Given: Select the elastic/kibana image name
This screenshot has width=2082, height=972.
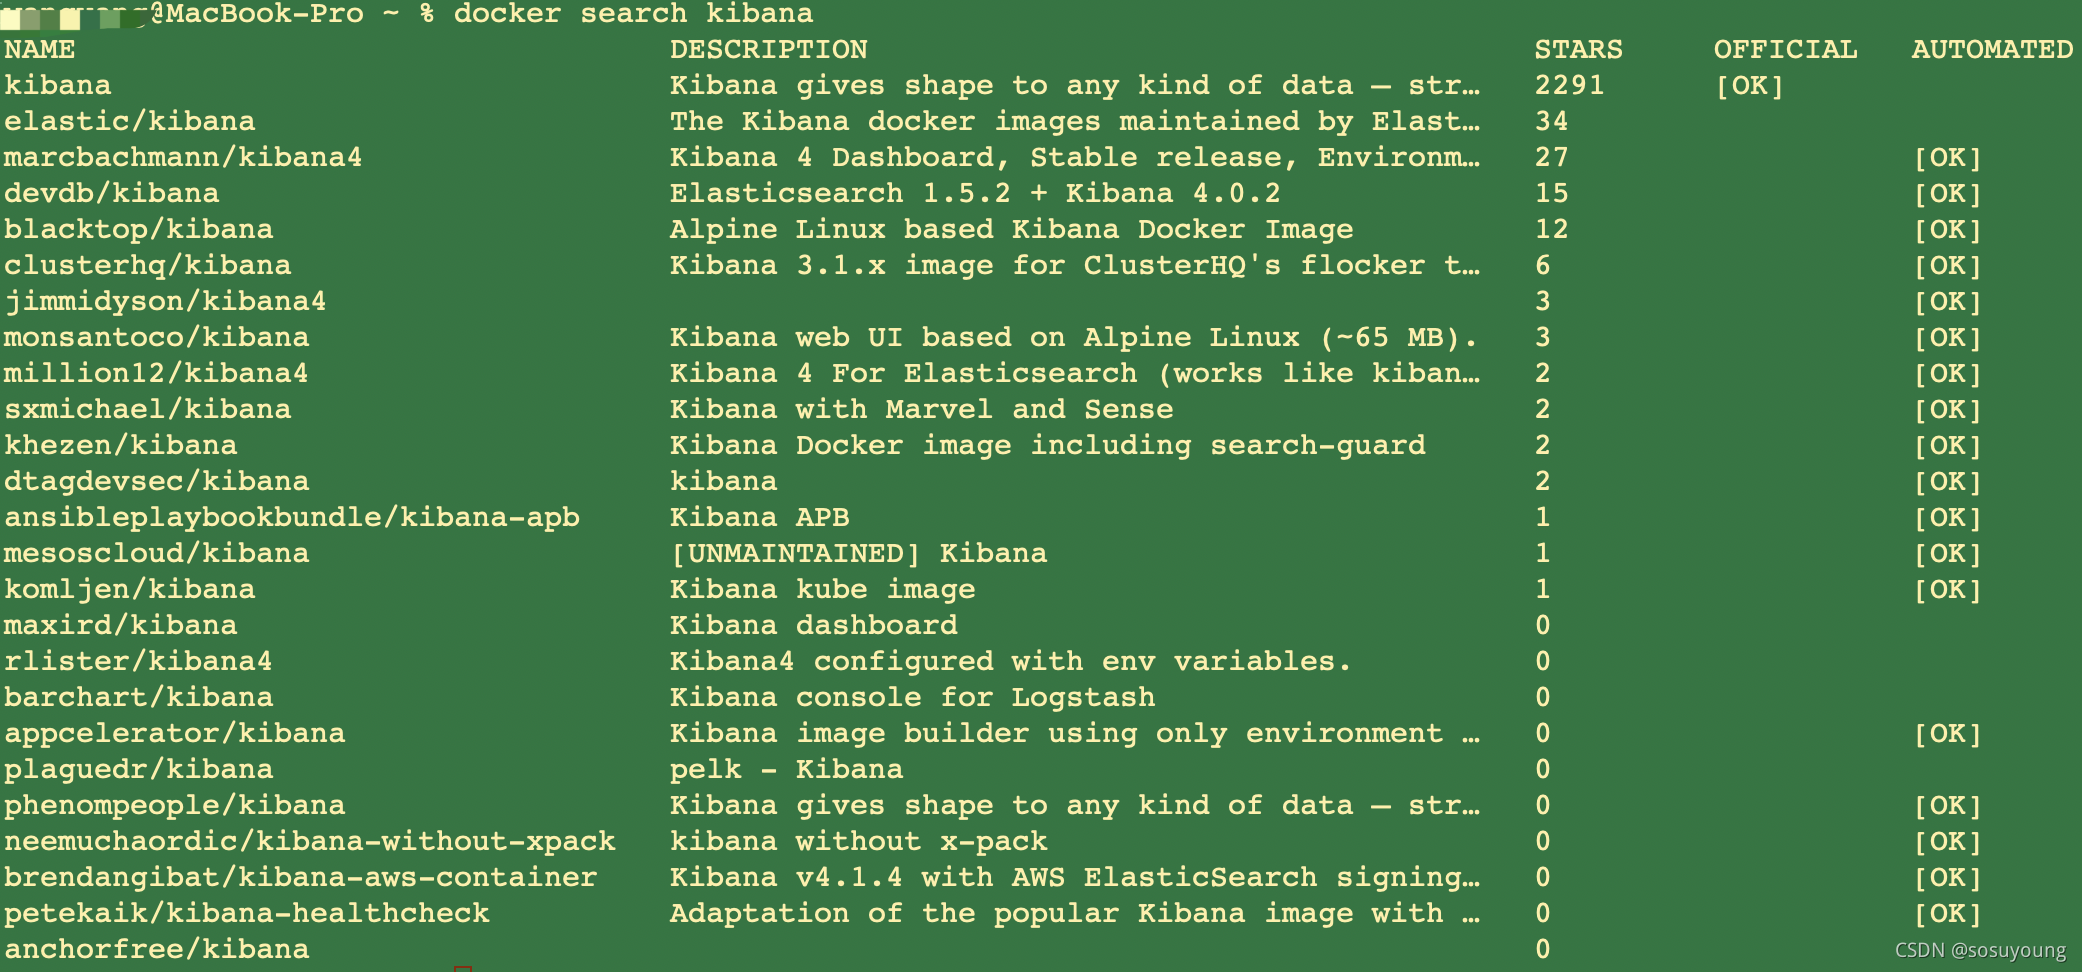Looking at the screenshot, I should tap(129, 121).
